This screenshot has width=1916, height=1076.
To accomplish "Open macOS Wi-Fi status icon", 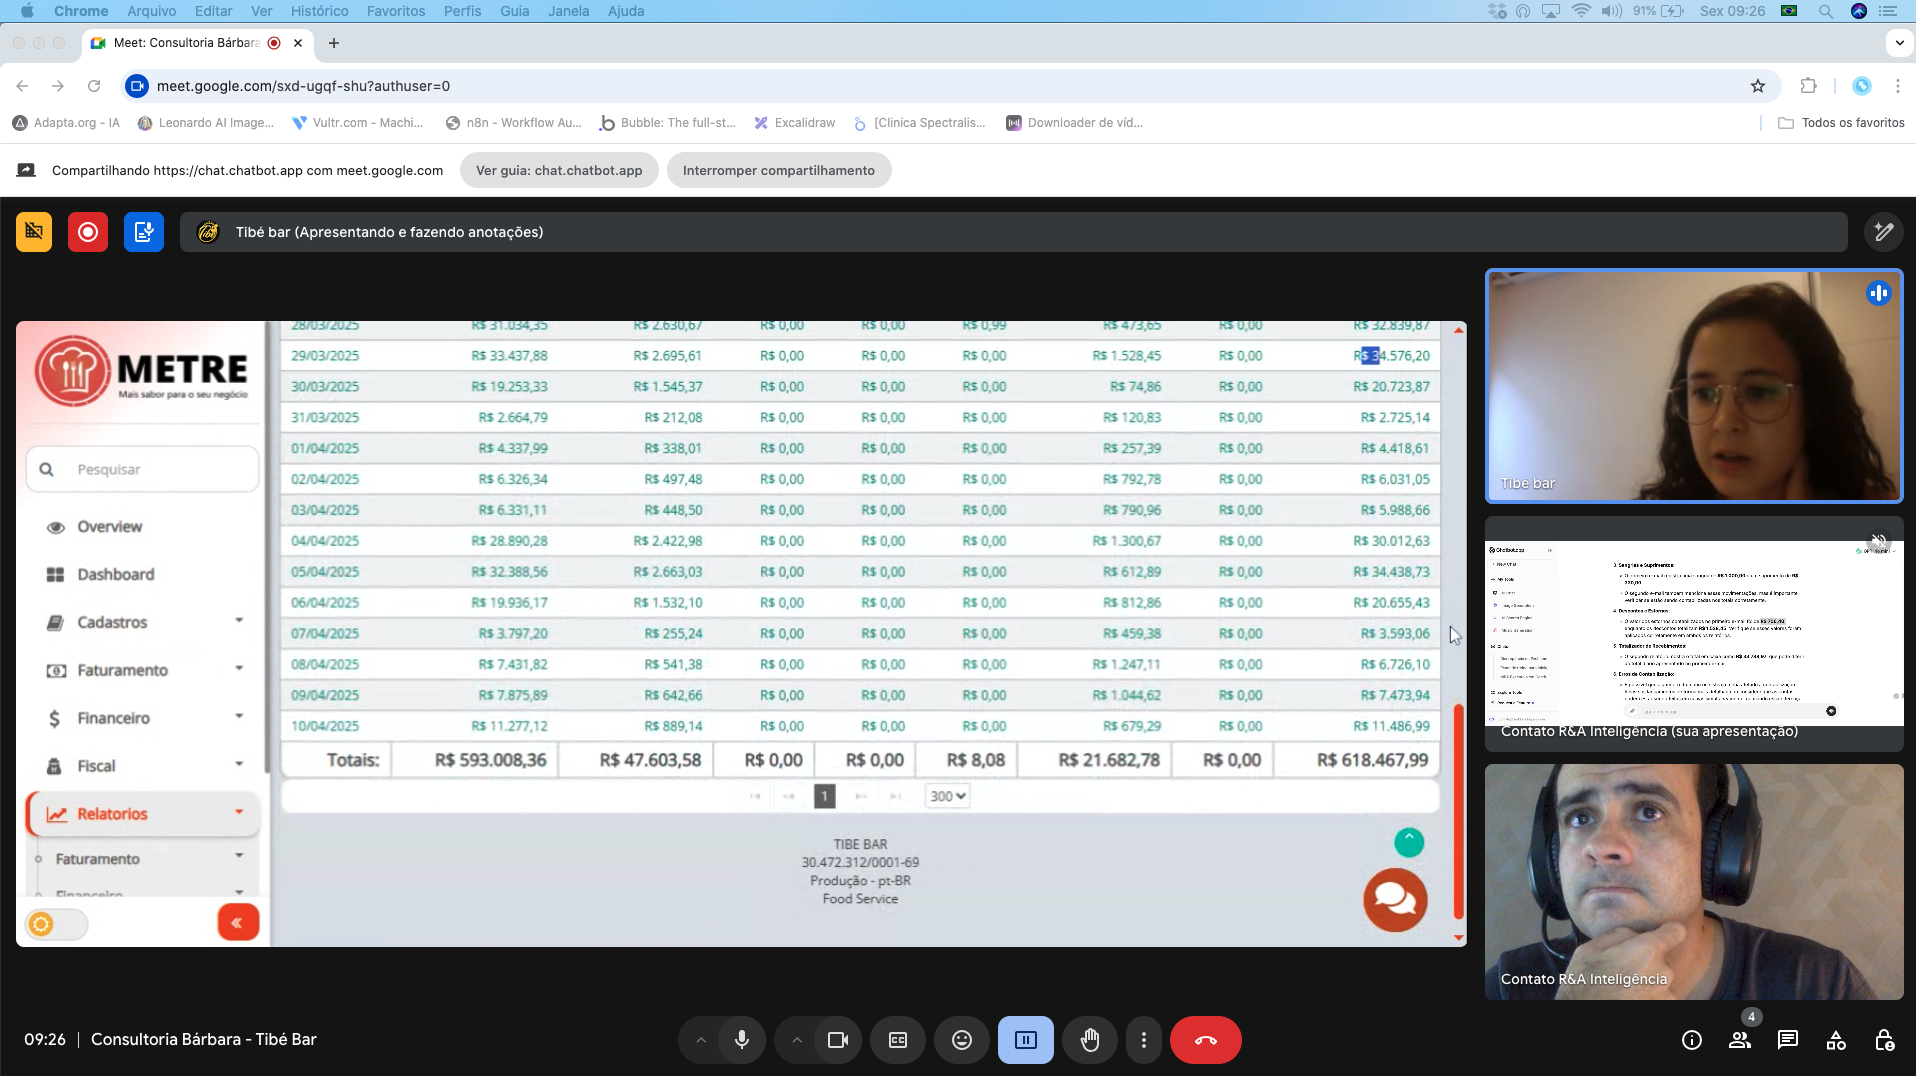I will coord(1581,11).
